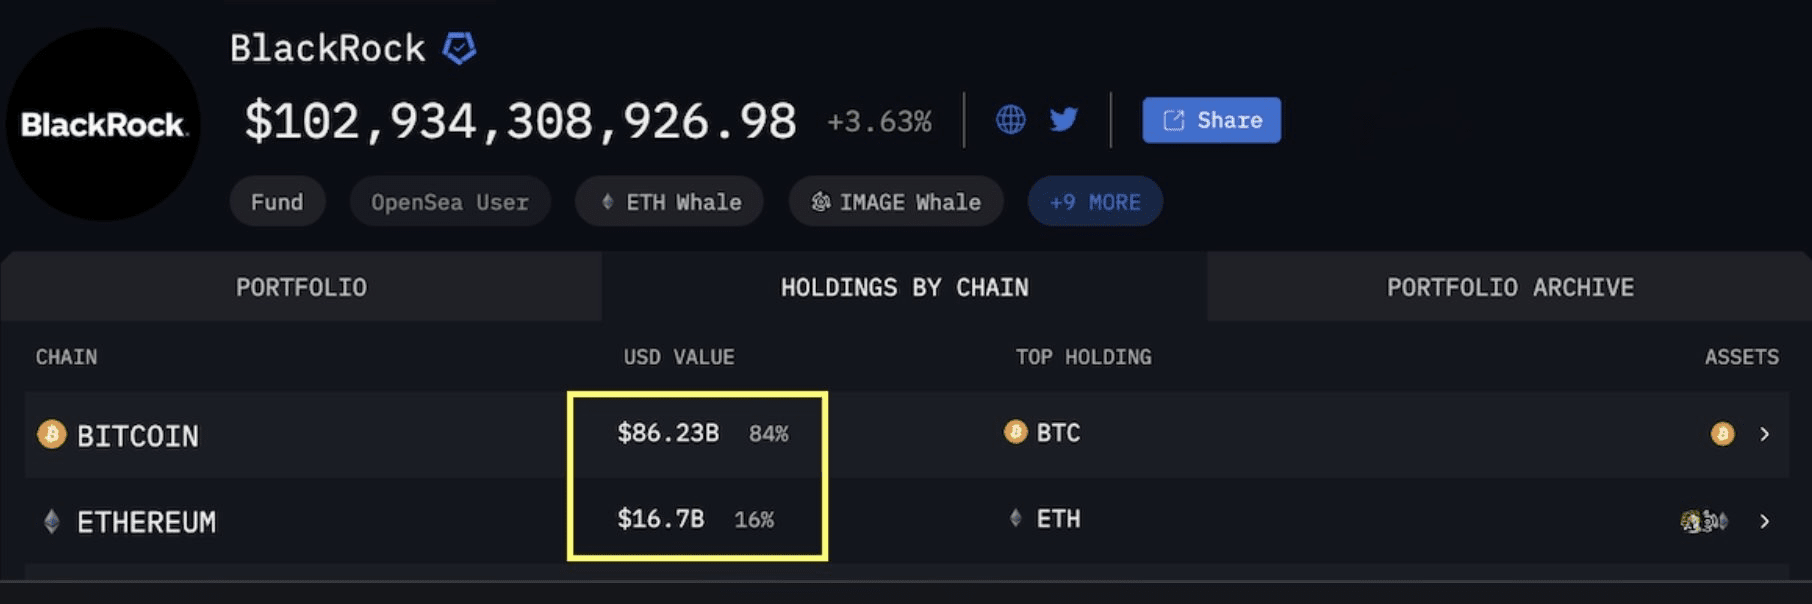Click the ETH Whale tag
Image resolution: width=1812 pixels, height=604 pixels.
pyautogui.click(x=669, y=202)
